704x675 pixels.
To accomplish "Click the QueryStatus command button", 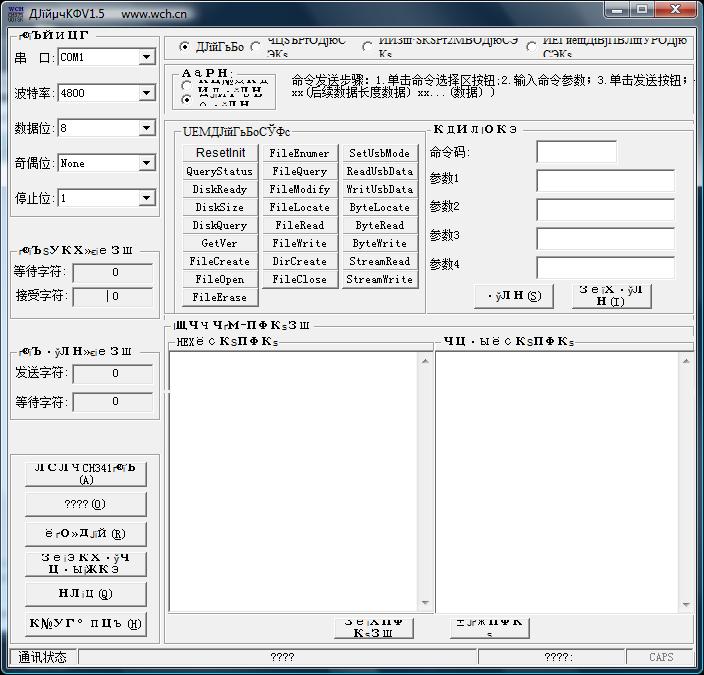I will point(220,171).
